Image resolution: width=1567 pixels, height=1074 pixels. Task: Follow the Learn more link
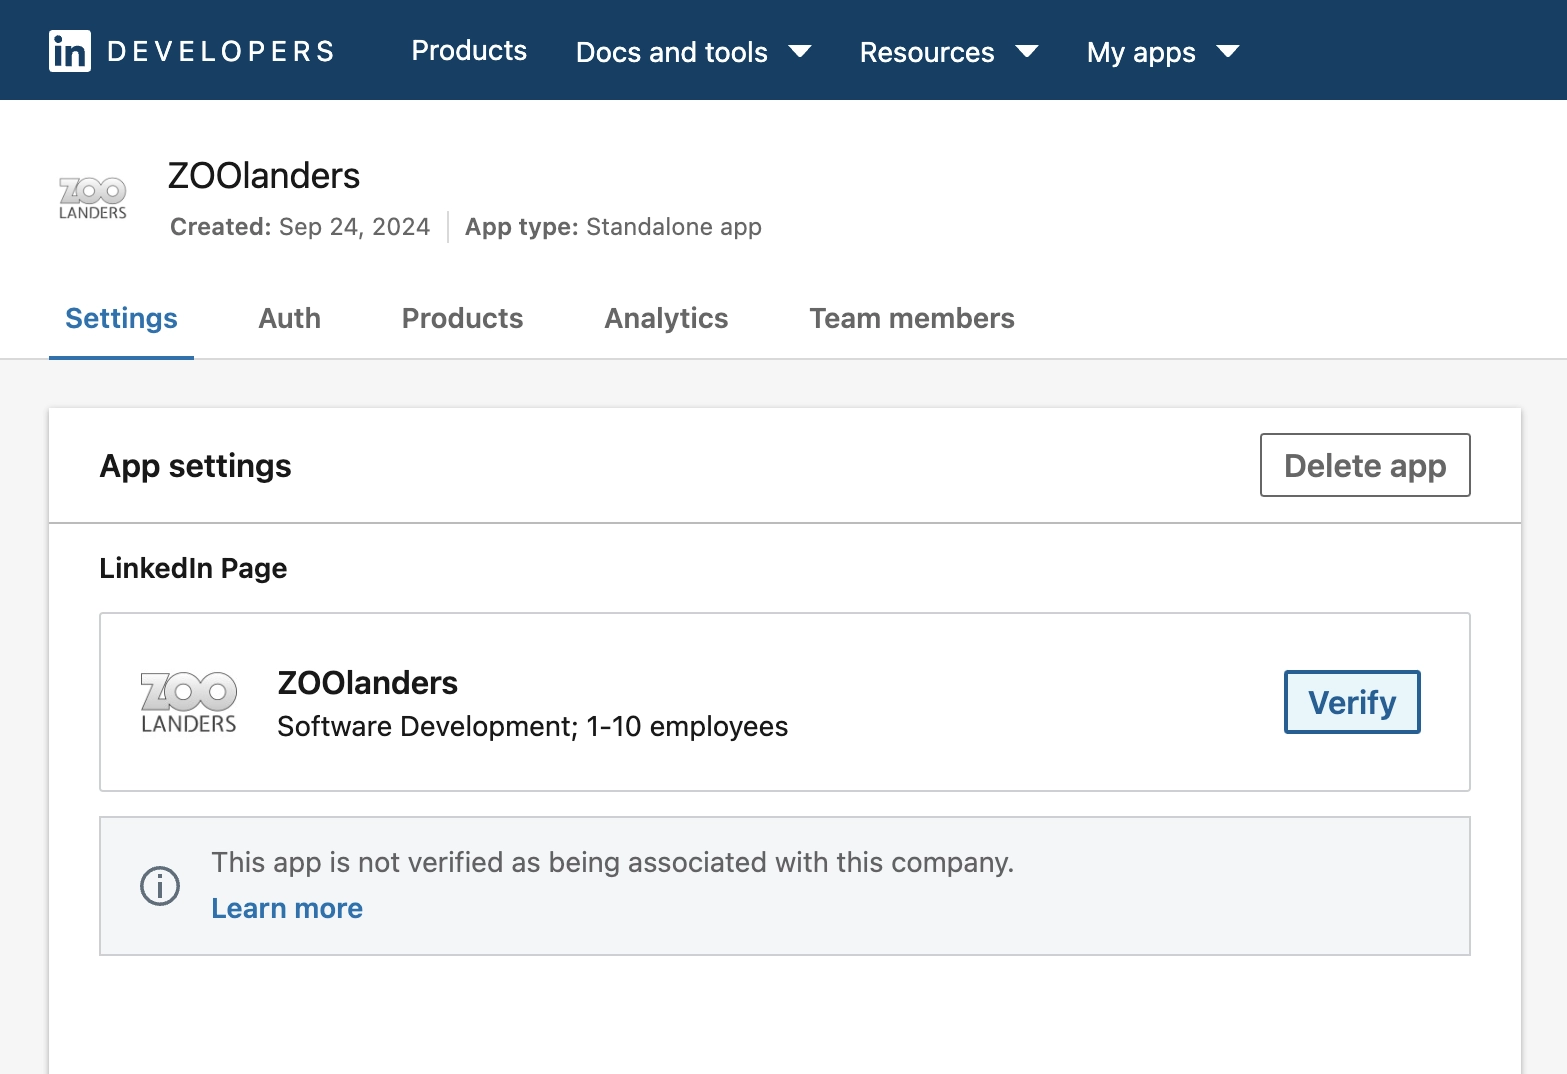click(x=287, y=908)
